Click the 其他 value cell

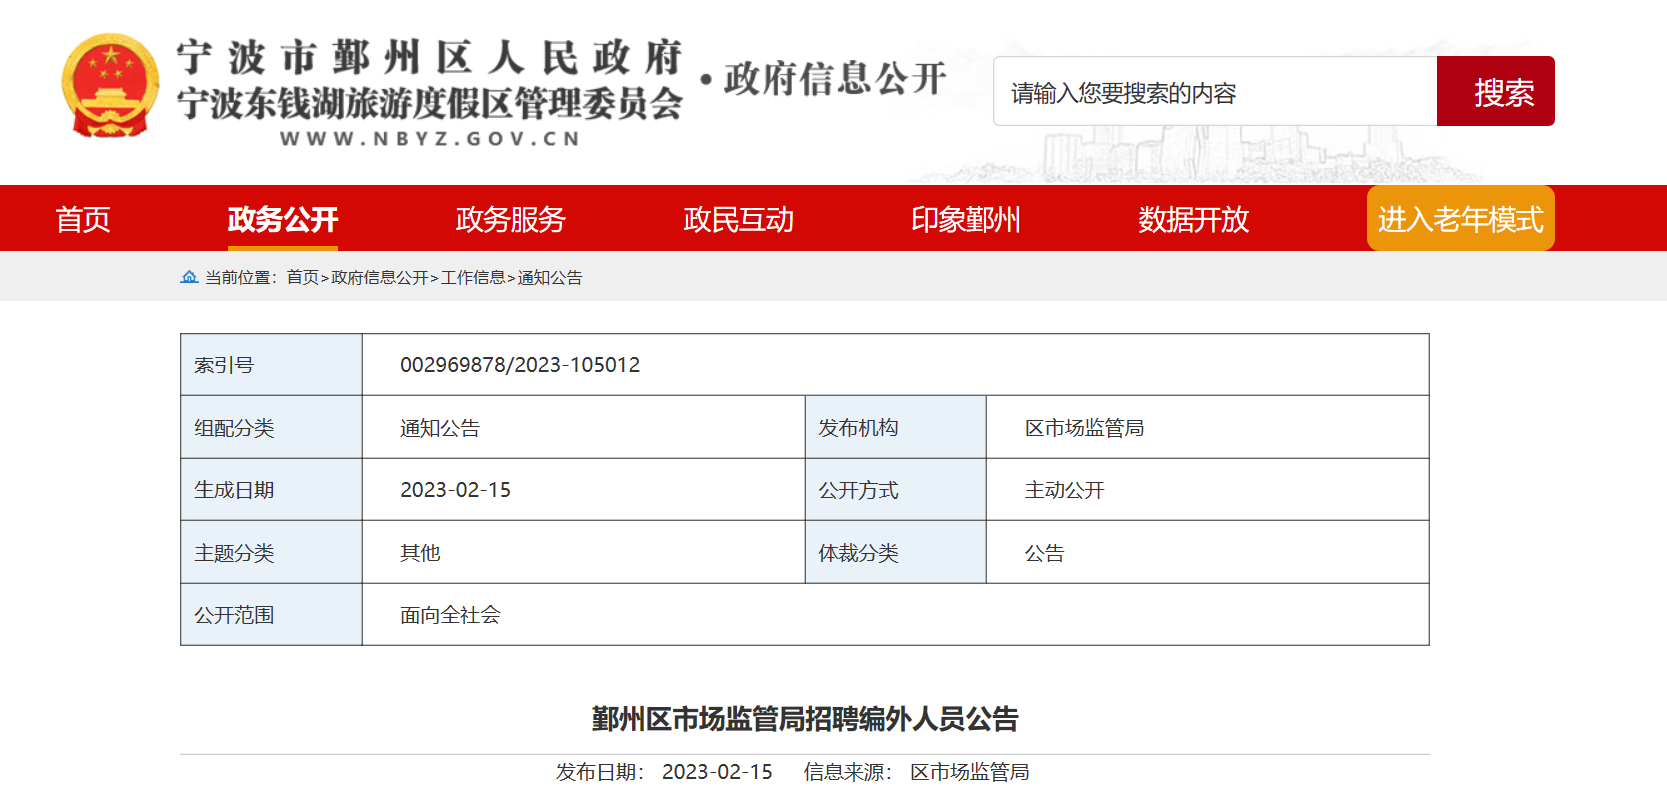coord(583,552)
